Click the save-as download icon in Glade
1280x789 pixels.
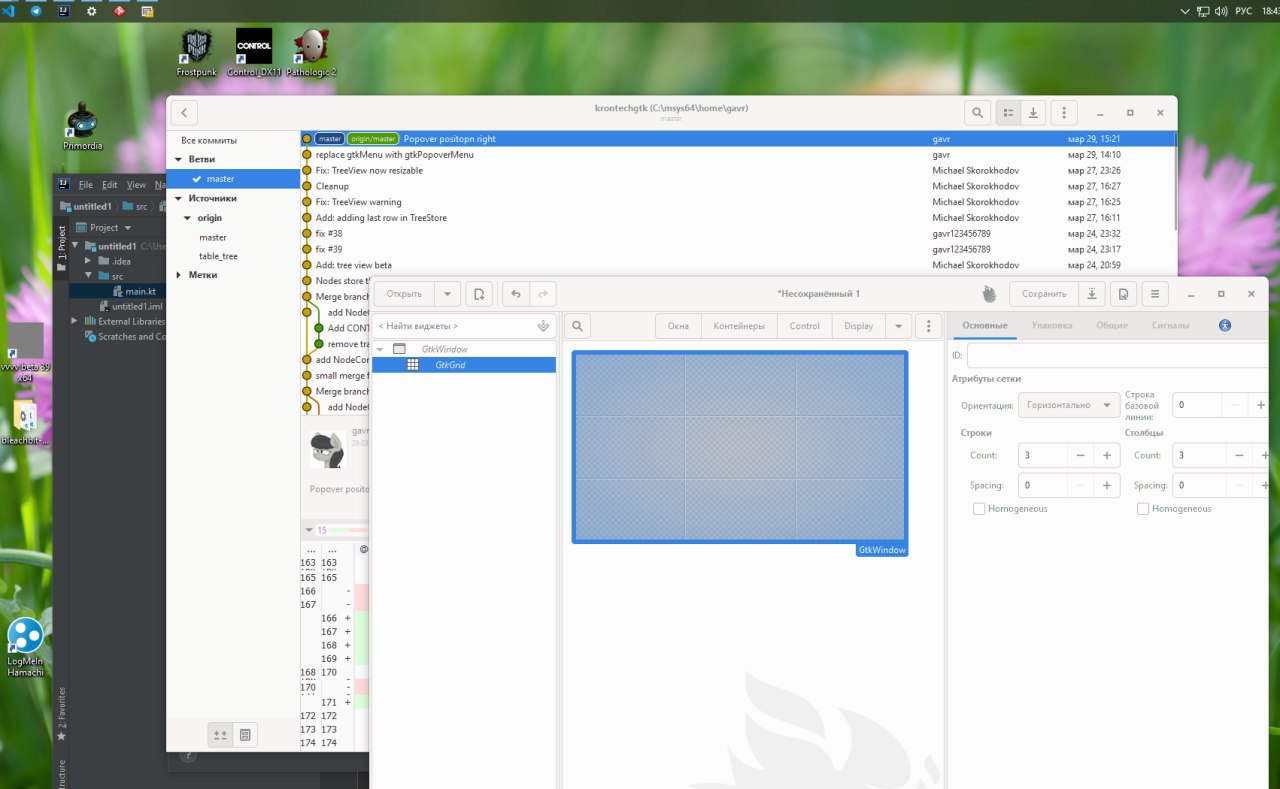coord(1092,294)
